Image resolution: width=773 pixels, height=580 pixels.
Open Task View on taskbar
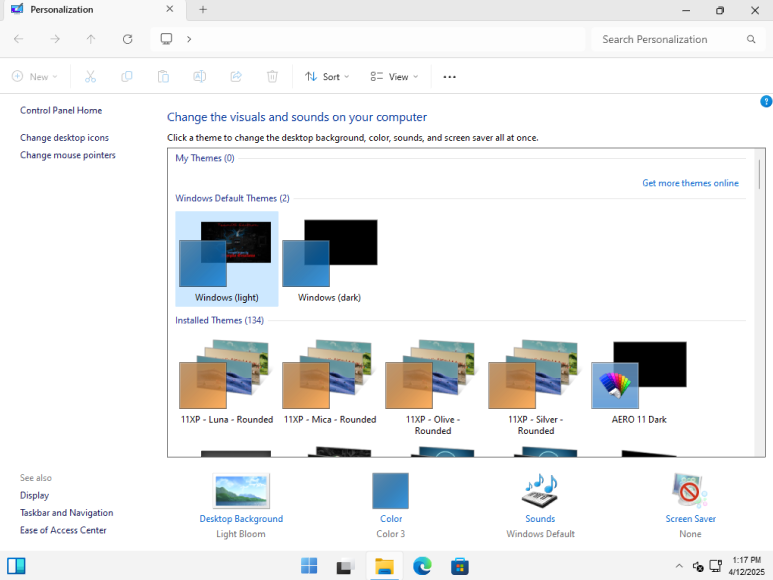[346, 566]
